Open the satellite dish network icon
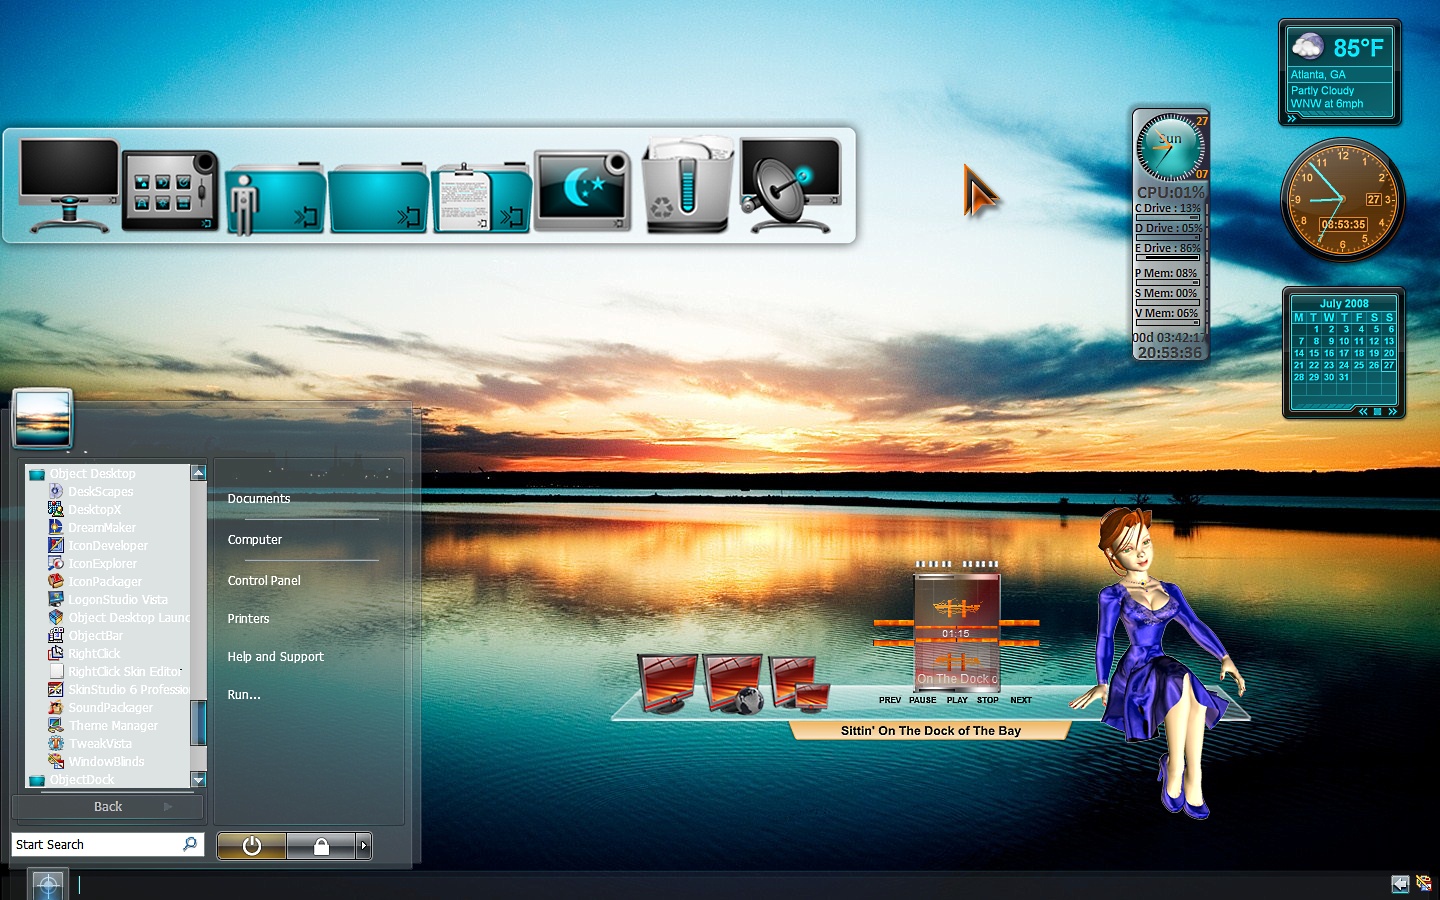1440x900 pixels. pos(790,186)
